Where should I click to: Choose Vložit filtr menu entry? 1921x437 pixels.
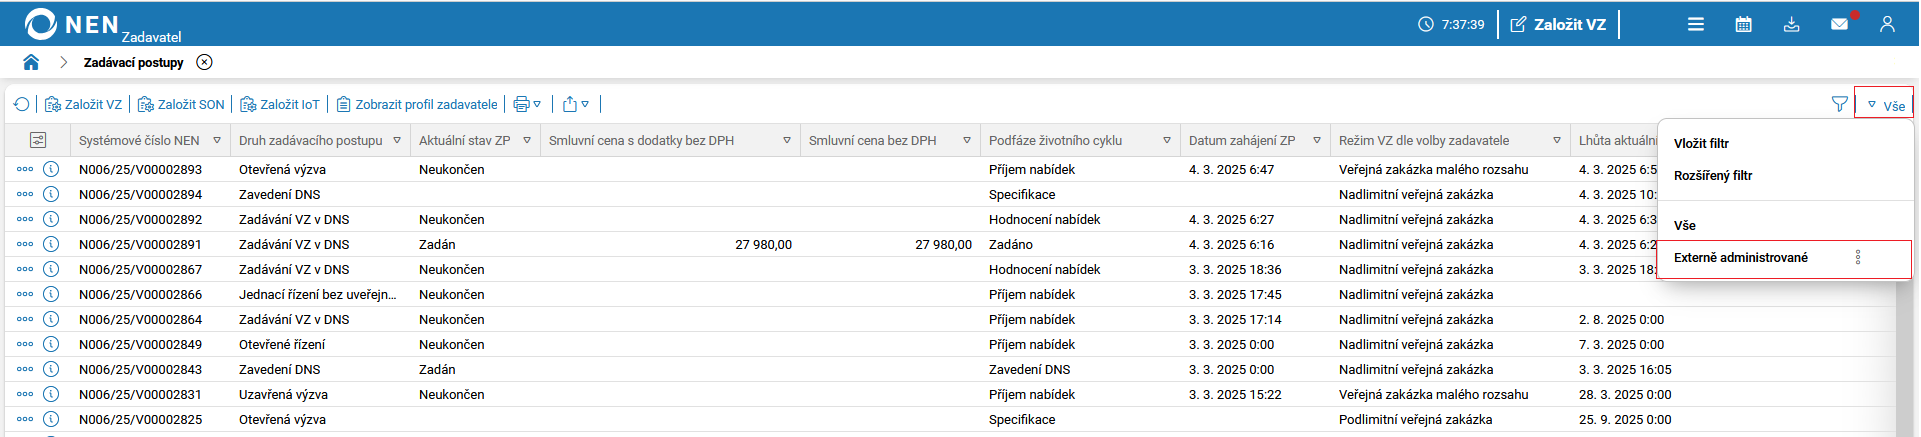[1701, 143]
